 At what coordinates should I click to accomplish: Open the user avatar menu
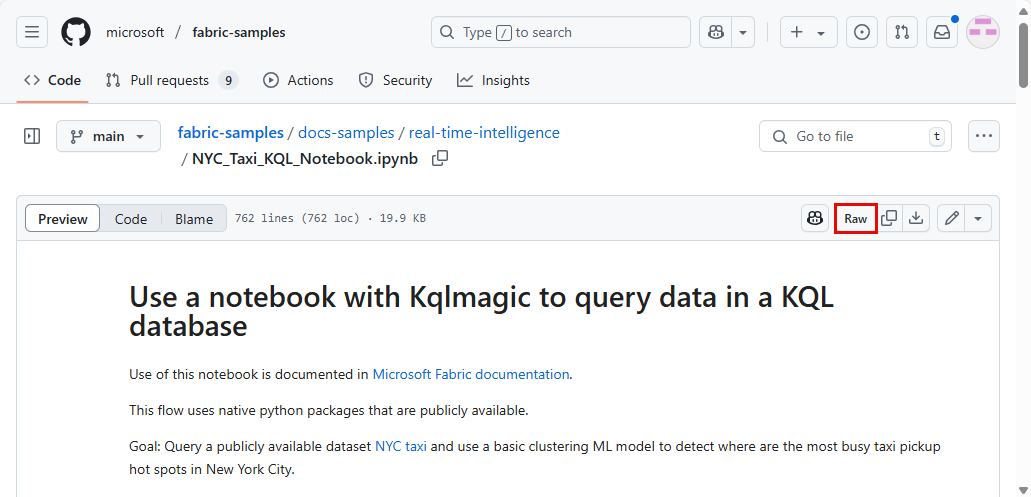coord(983,32)
